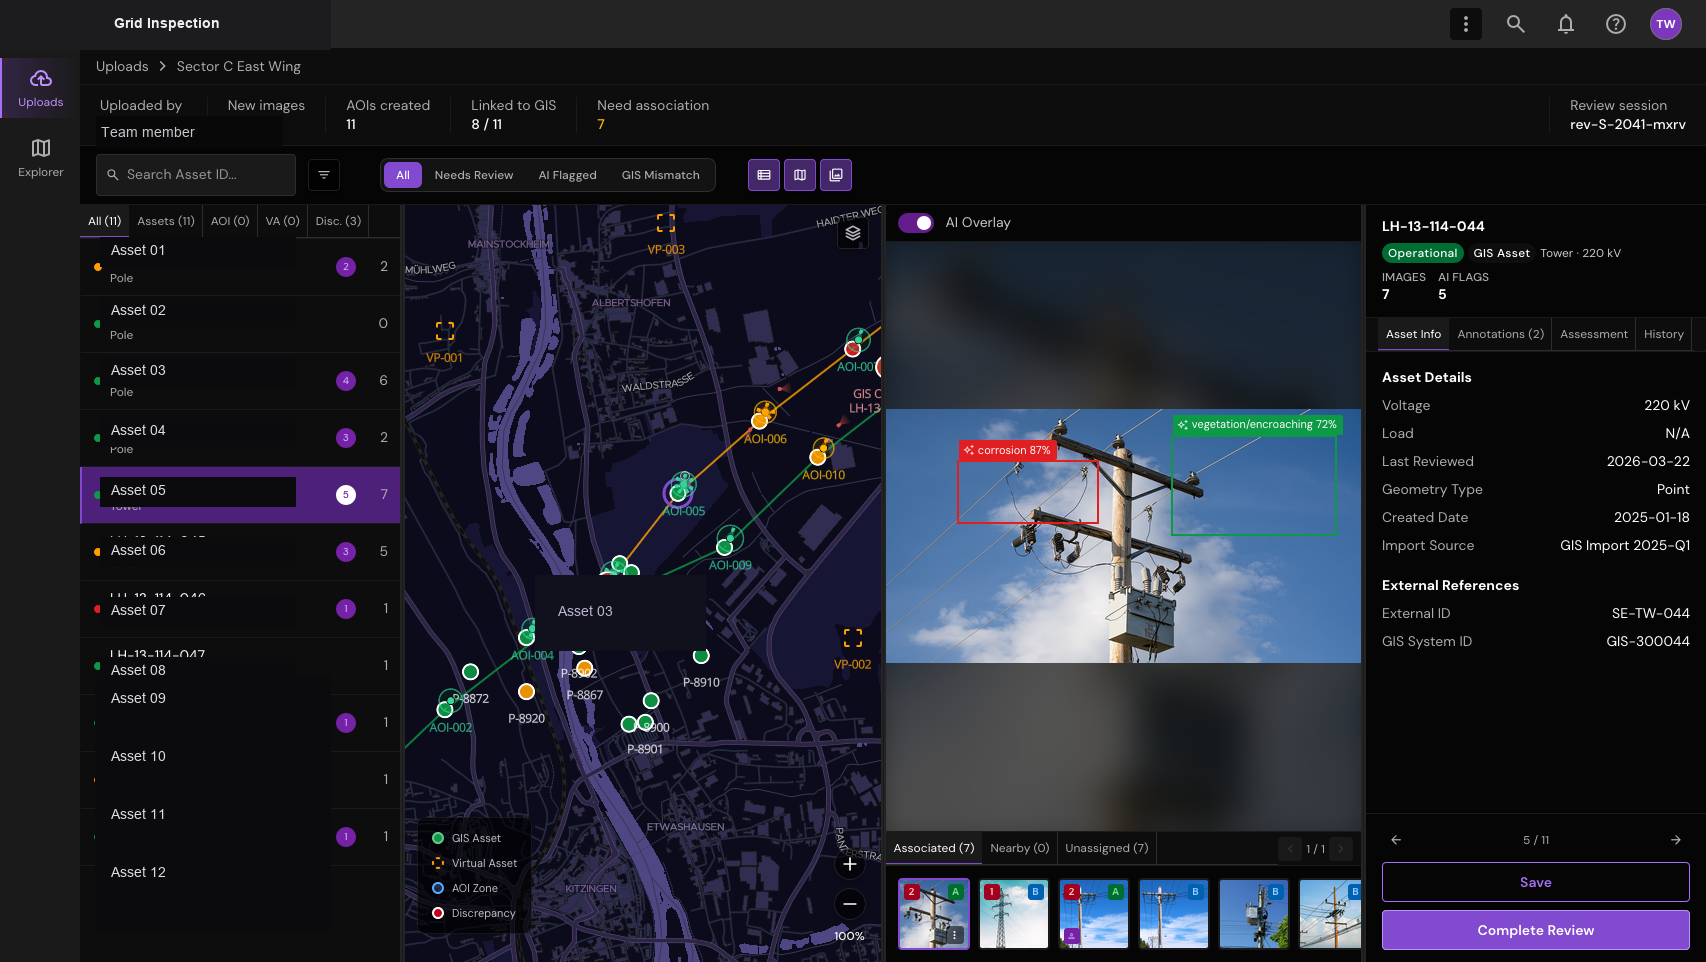Image resolution: width=1706 pixels, height=962 pixels.
Task: Open the notifications bell
Action: click(x=1566, y=24)
